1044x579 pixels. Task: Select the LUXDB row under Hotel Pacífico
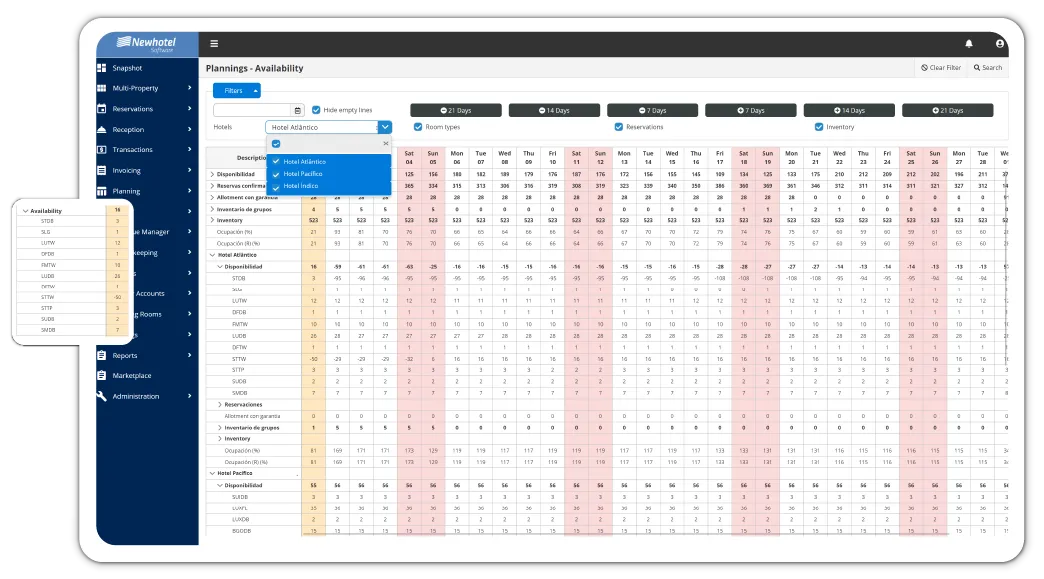[240, 519]
